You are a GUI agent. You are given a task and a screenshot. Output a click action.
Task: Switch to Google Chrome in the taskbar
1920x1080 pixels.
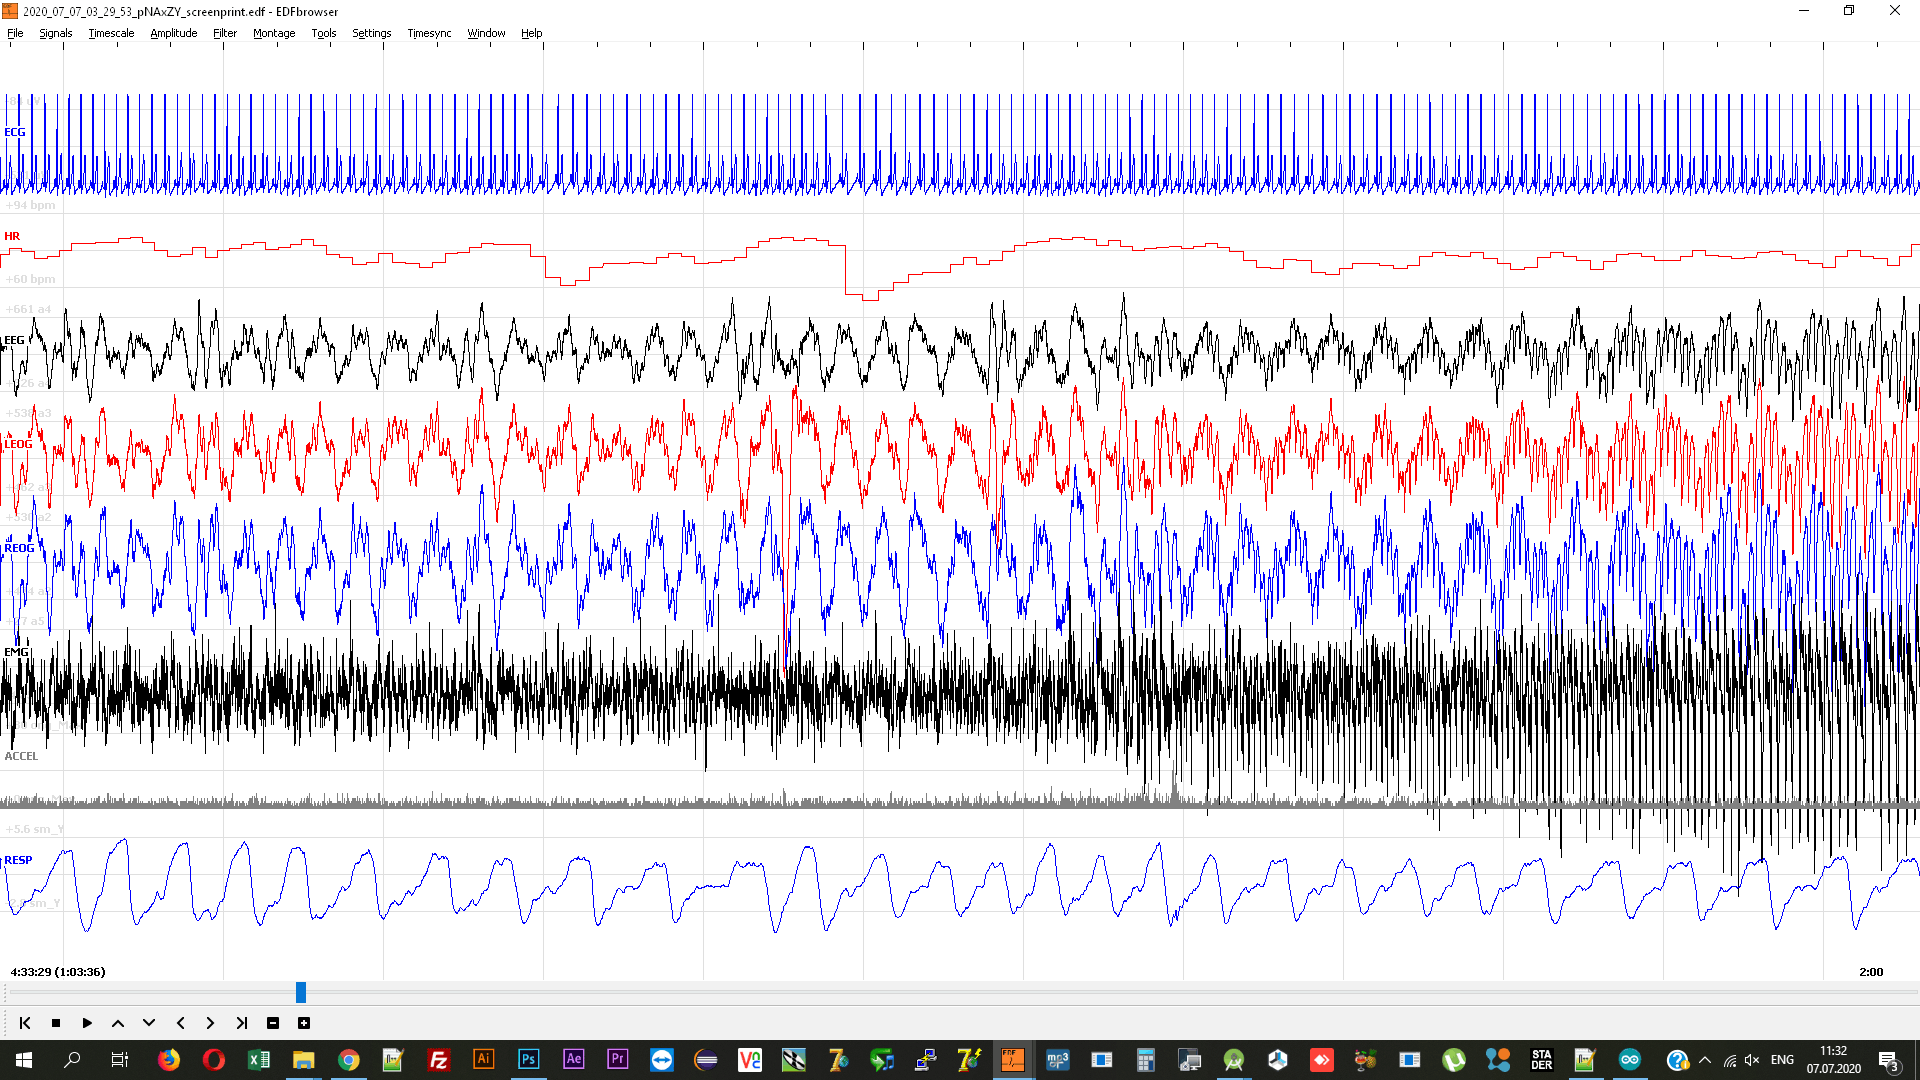[348, 1060]
